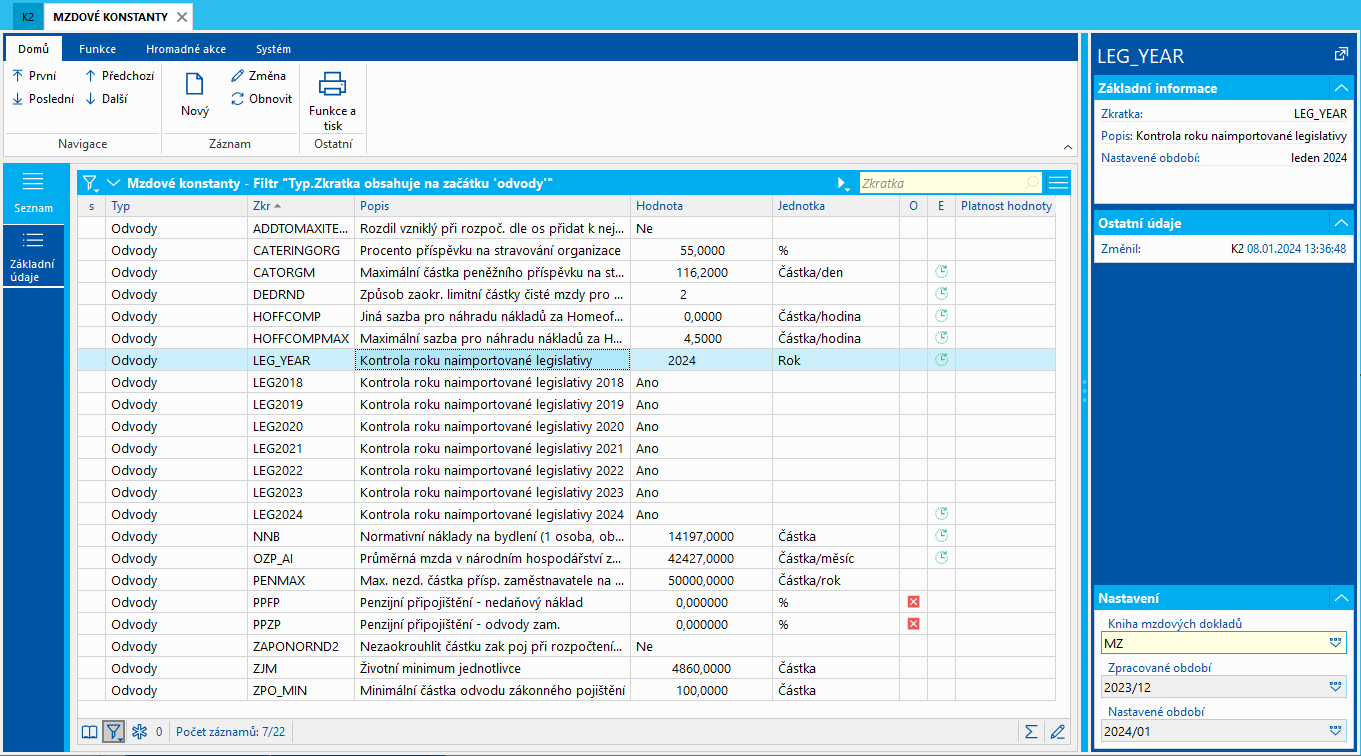Toggle the book icon in bottom status bar
This screenshot has width=1361, height=756.
(x=90, y=732)
